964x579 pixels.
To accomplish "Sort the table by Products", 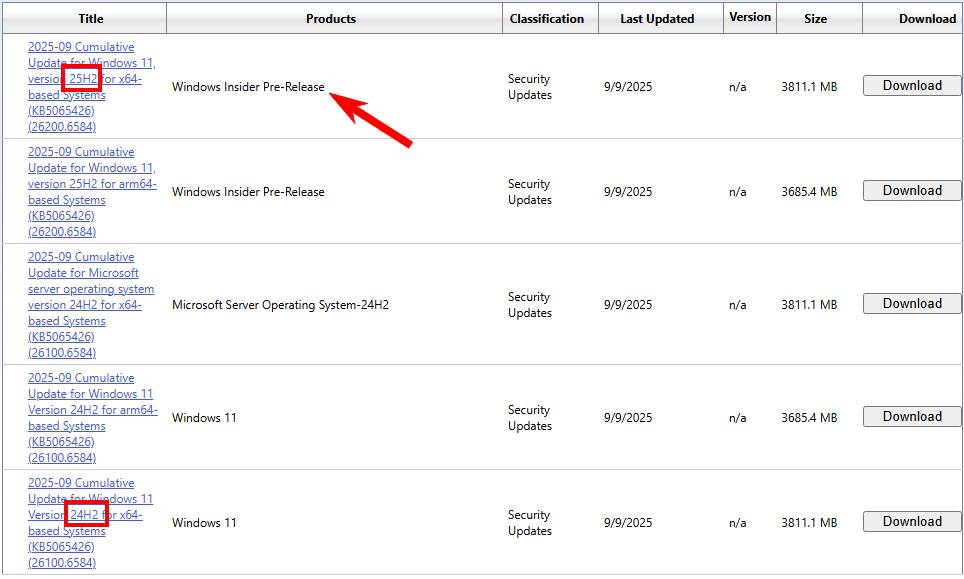I will 331,18.
